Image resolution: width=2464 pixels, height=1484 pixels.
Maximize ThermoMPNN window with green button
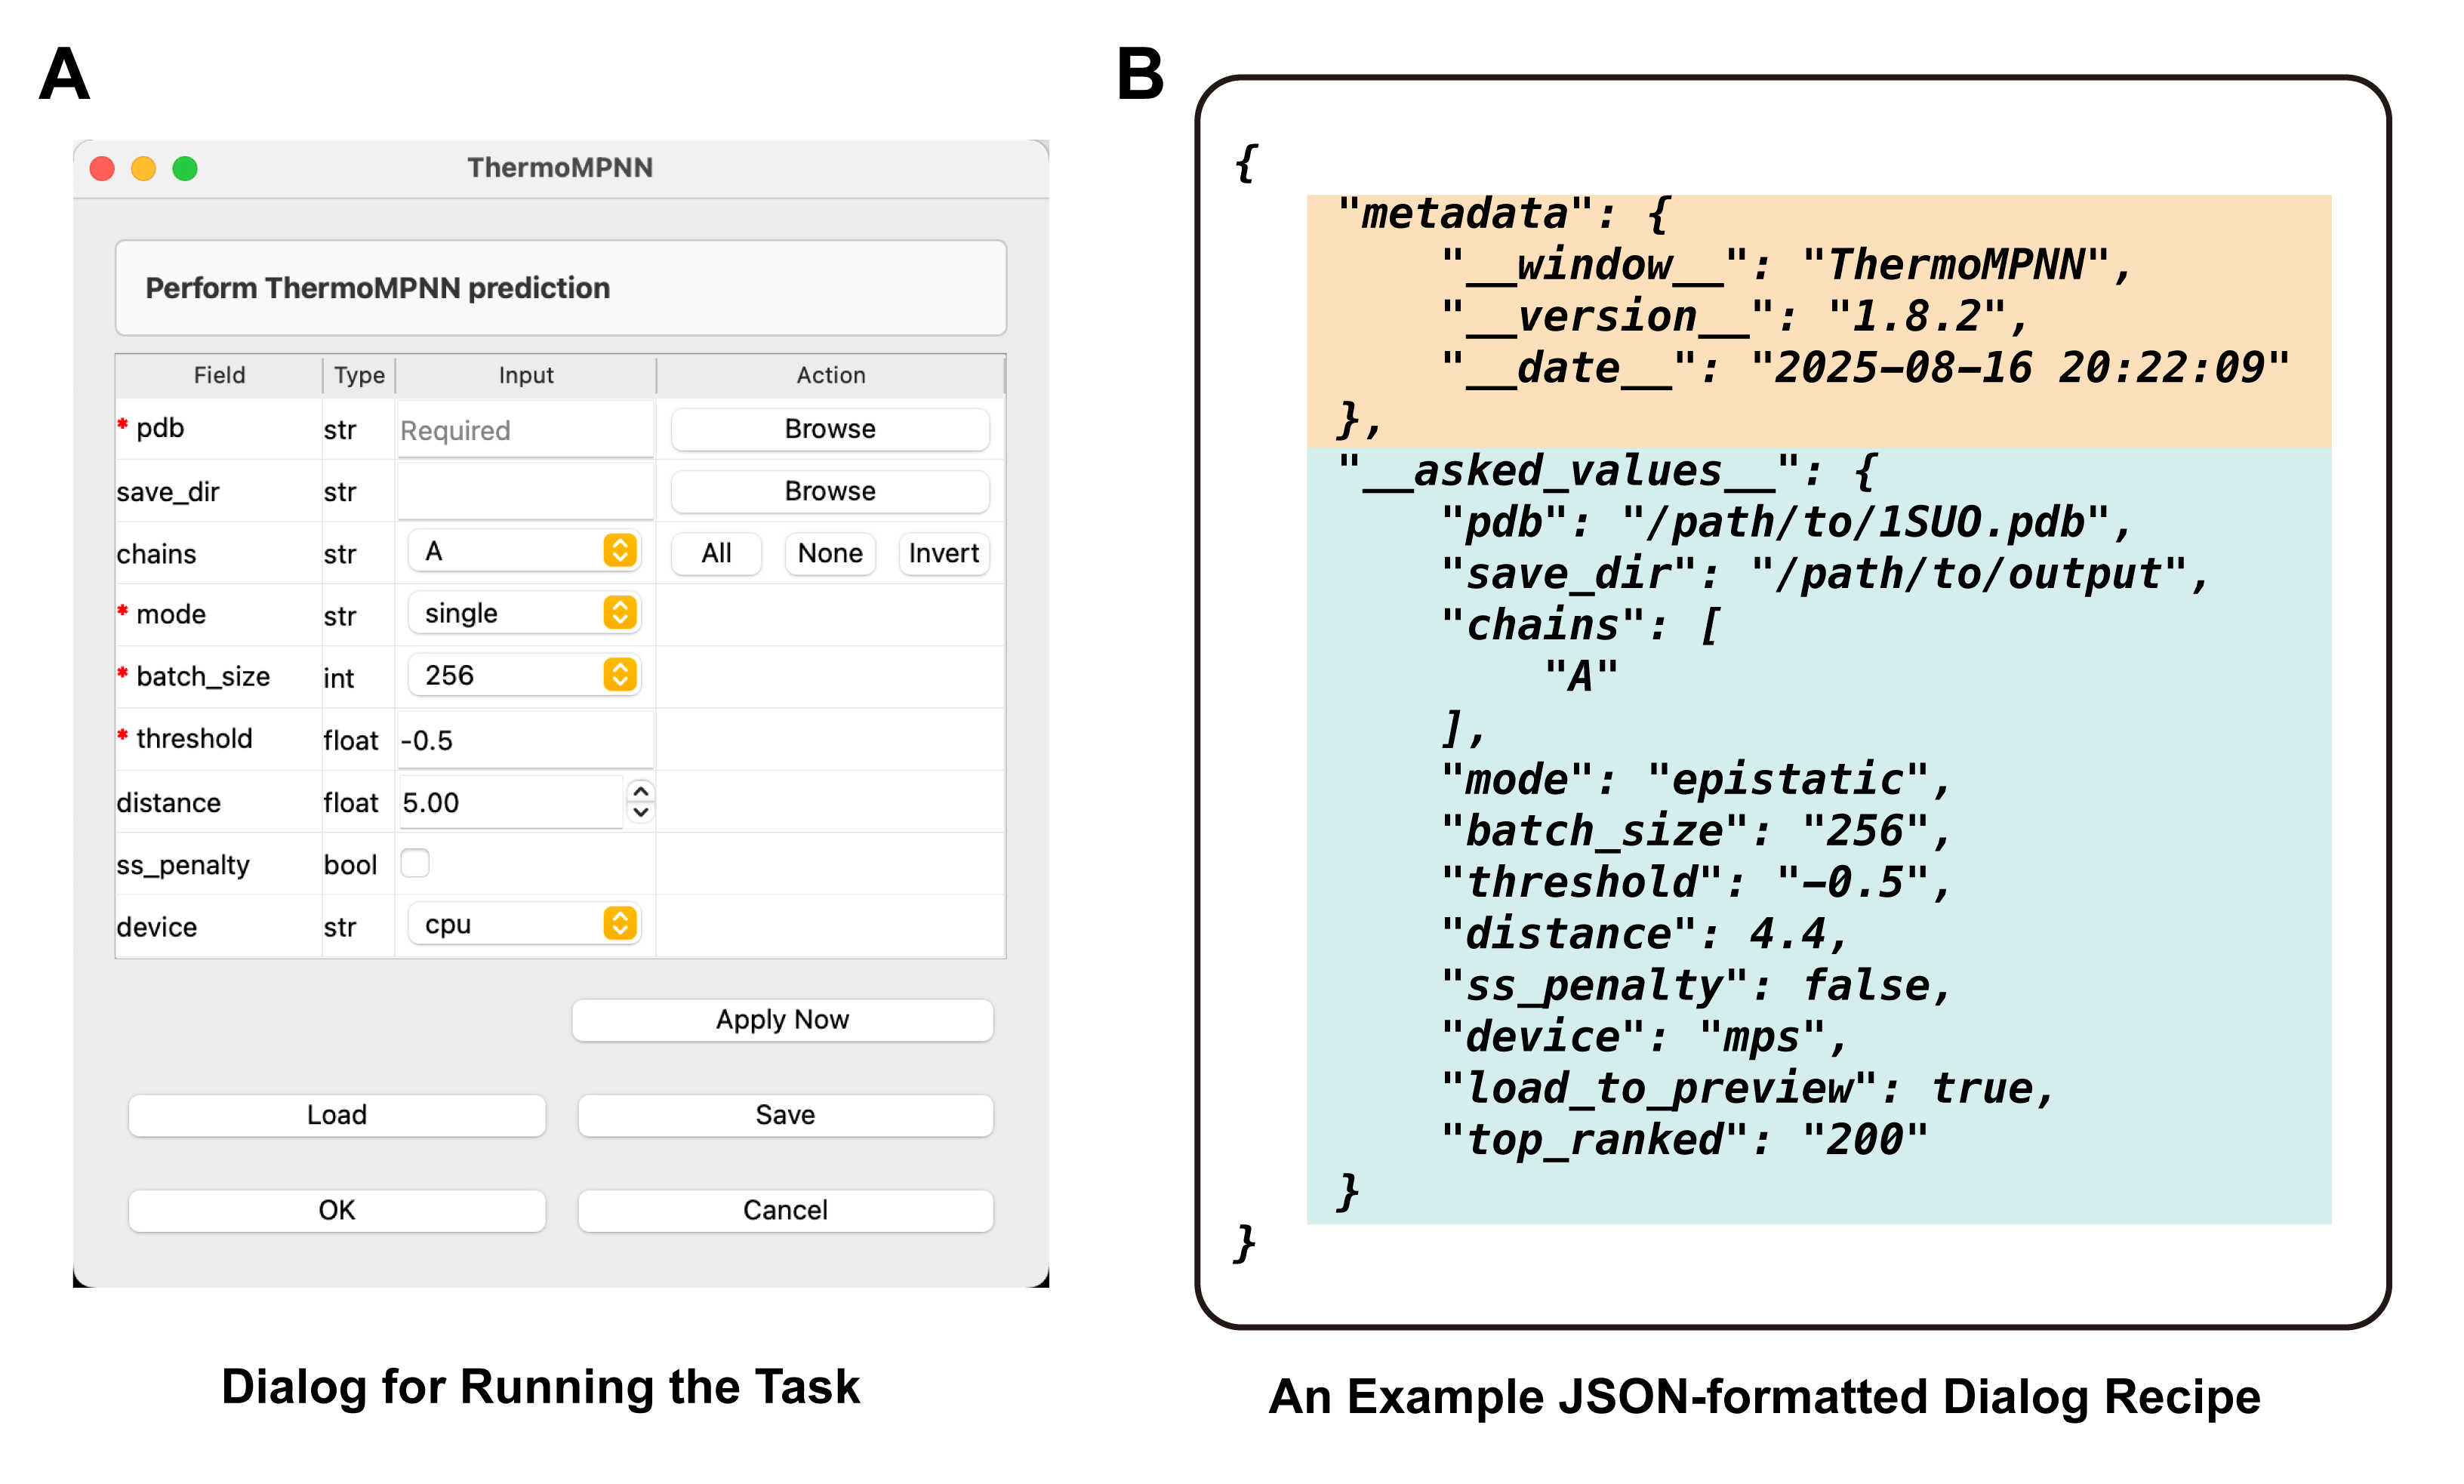(185, 168)
